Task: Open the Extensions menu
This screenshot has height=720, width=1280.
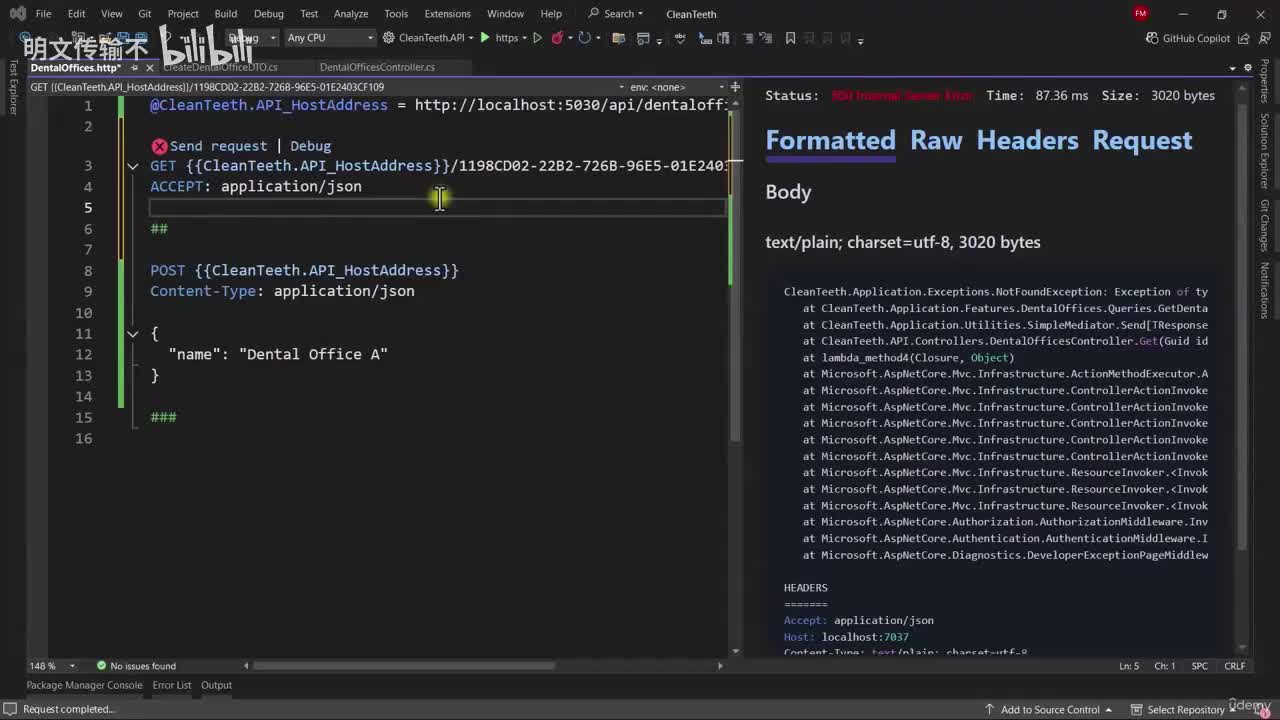Action: tap(447, 14)
